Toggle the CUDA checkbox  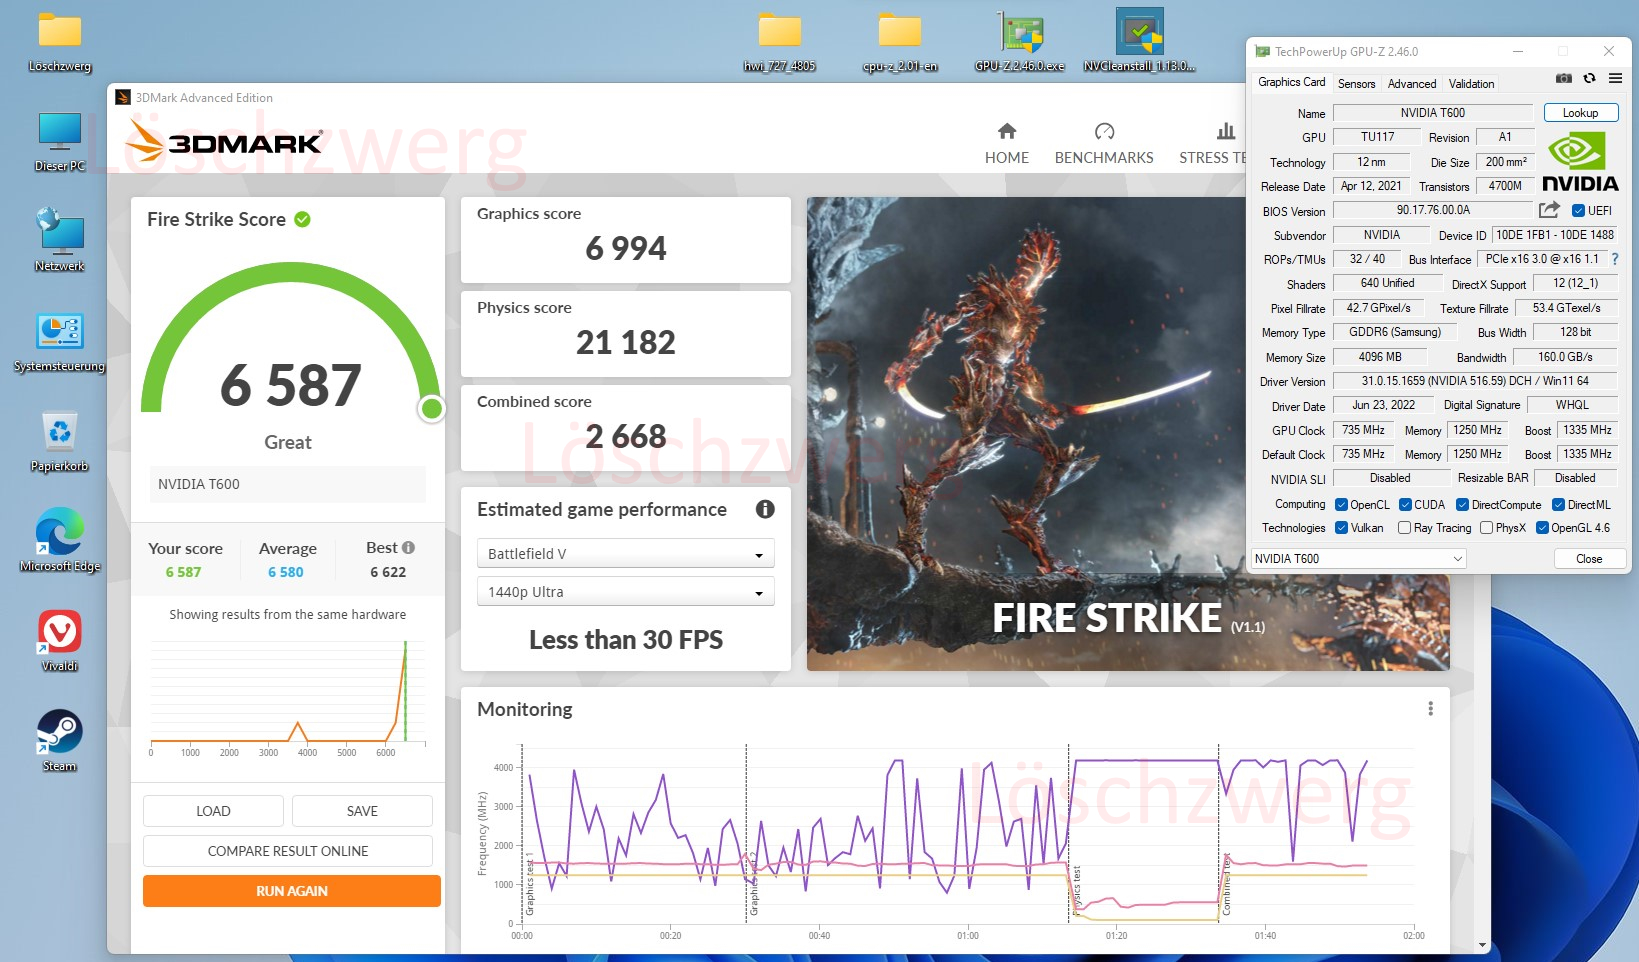(1405, 505)
